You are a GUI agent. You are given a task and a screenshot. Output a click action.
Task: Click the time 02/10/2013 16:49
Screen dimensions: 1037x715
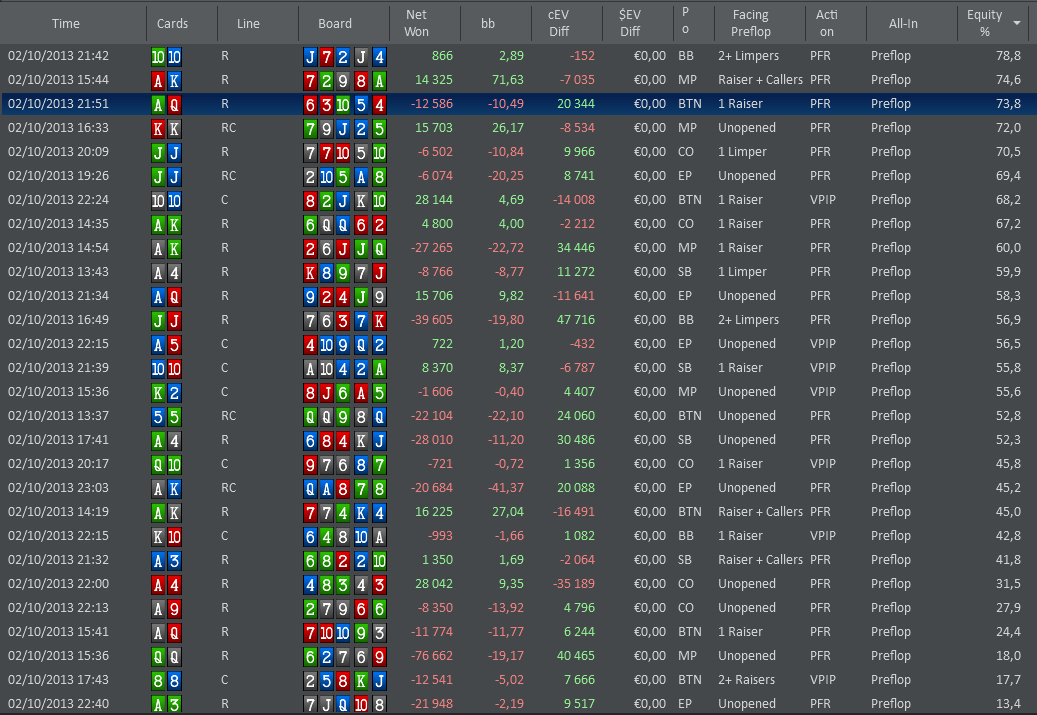[58, 319]
